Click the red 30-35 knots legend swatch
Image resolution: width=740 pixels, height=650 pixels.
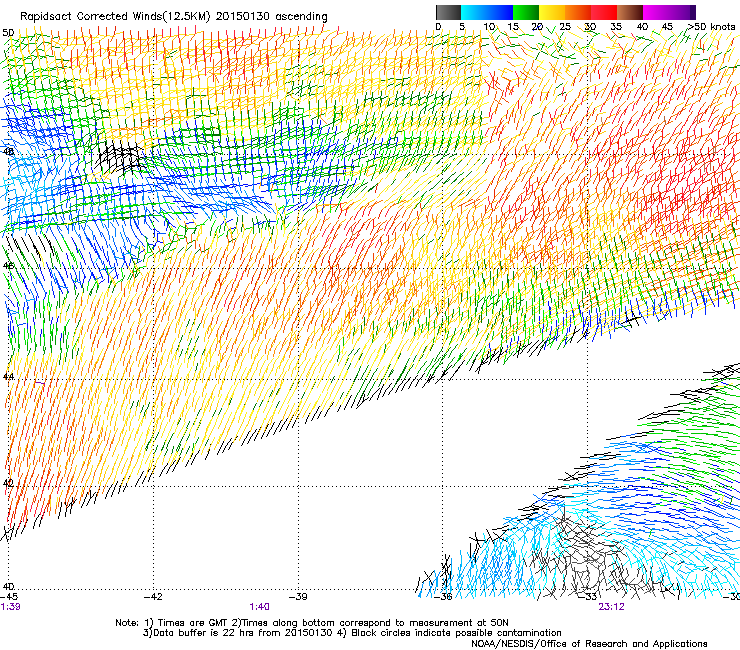(604, 12)
